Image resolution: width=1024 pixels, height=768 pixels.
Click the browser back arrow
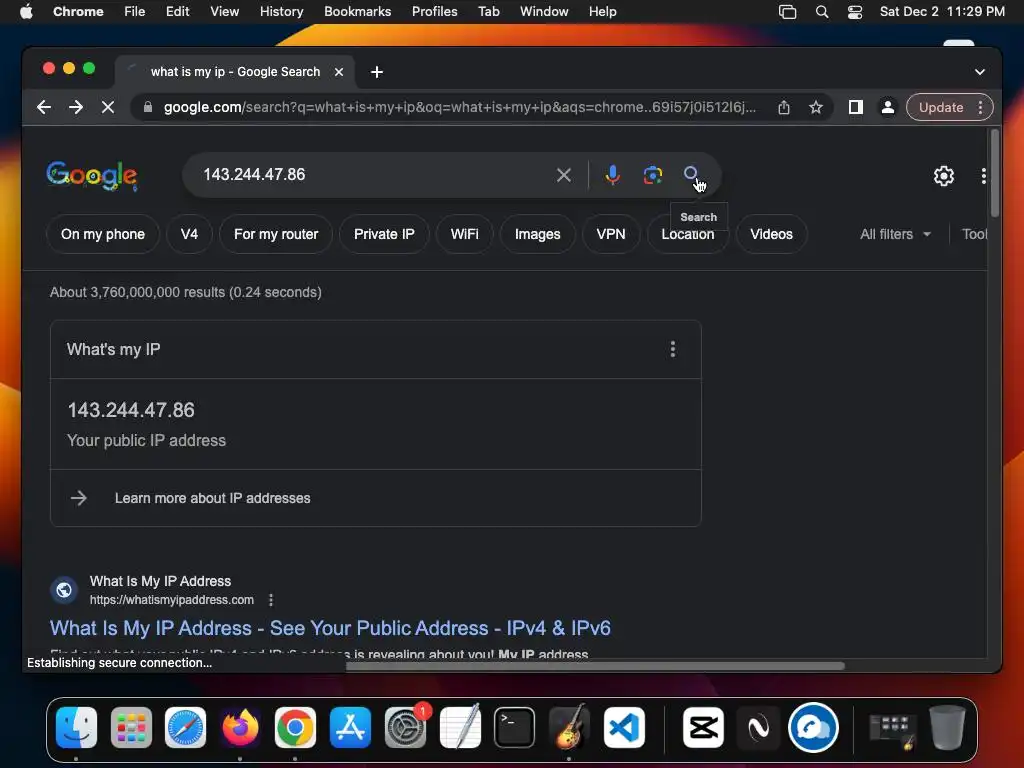tap(44, 107)
